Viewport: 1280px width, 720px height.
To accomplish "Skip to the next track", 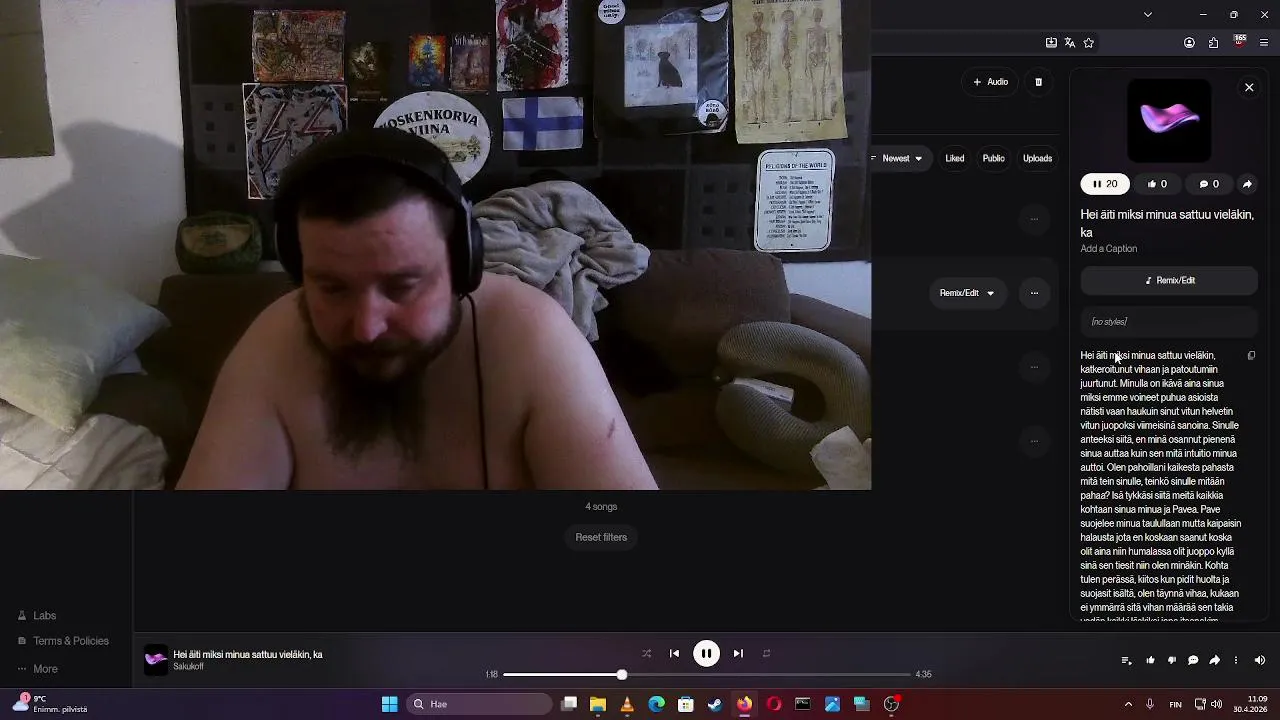I will (x=738, y=654).
